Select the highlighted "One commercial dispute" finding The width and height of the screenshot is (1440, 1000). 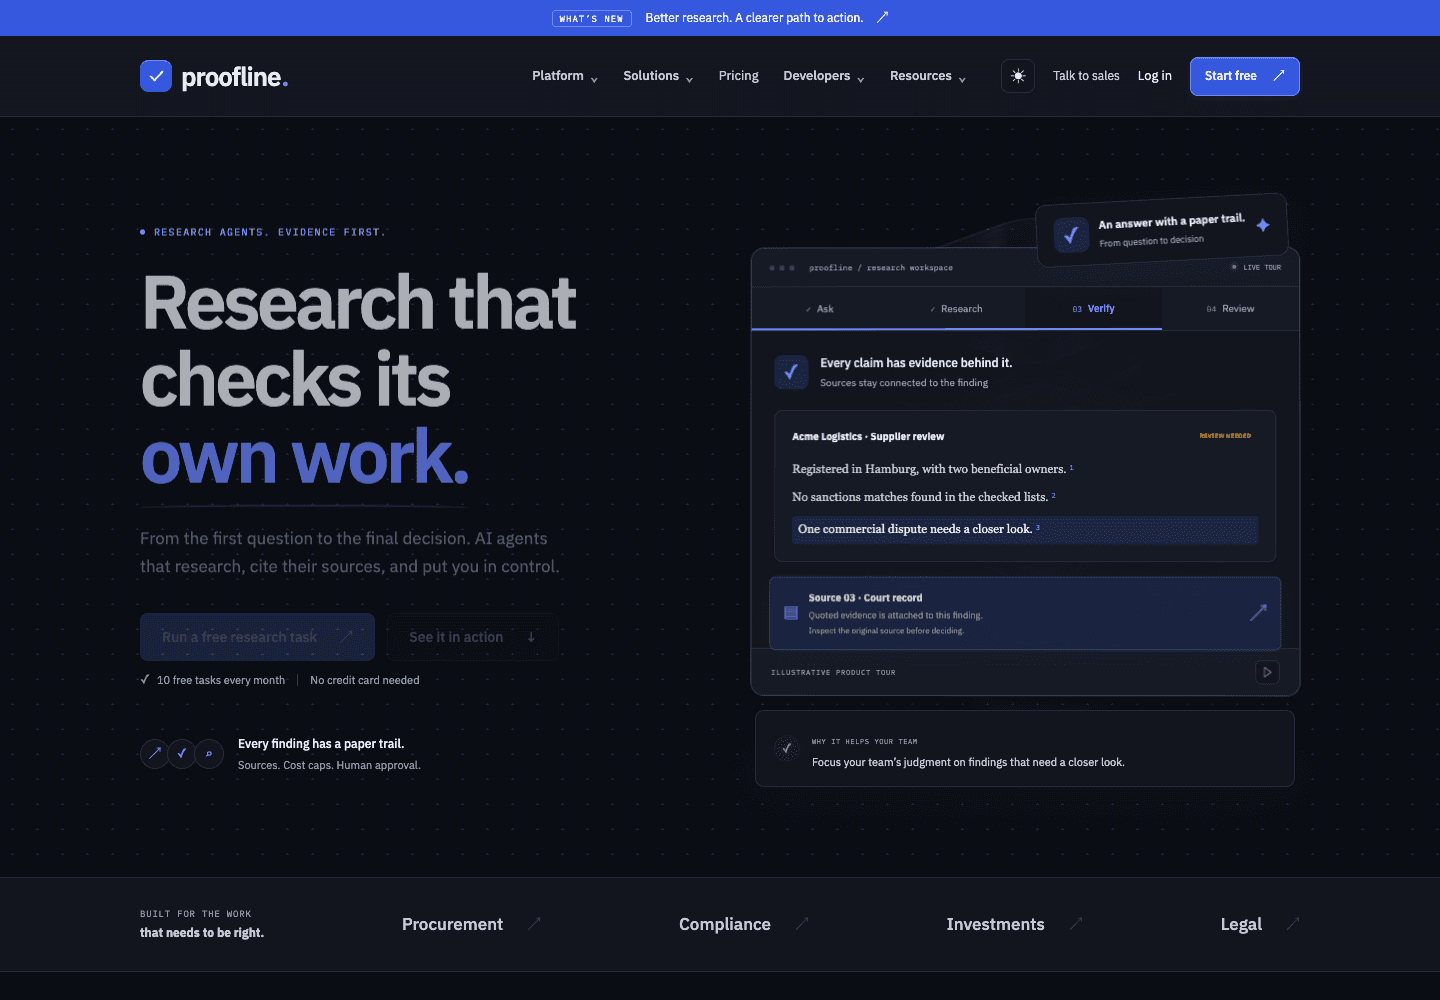click(x=1025, y=529)
